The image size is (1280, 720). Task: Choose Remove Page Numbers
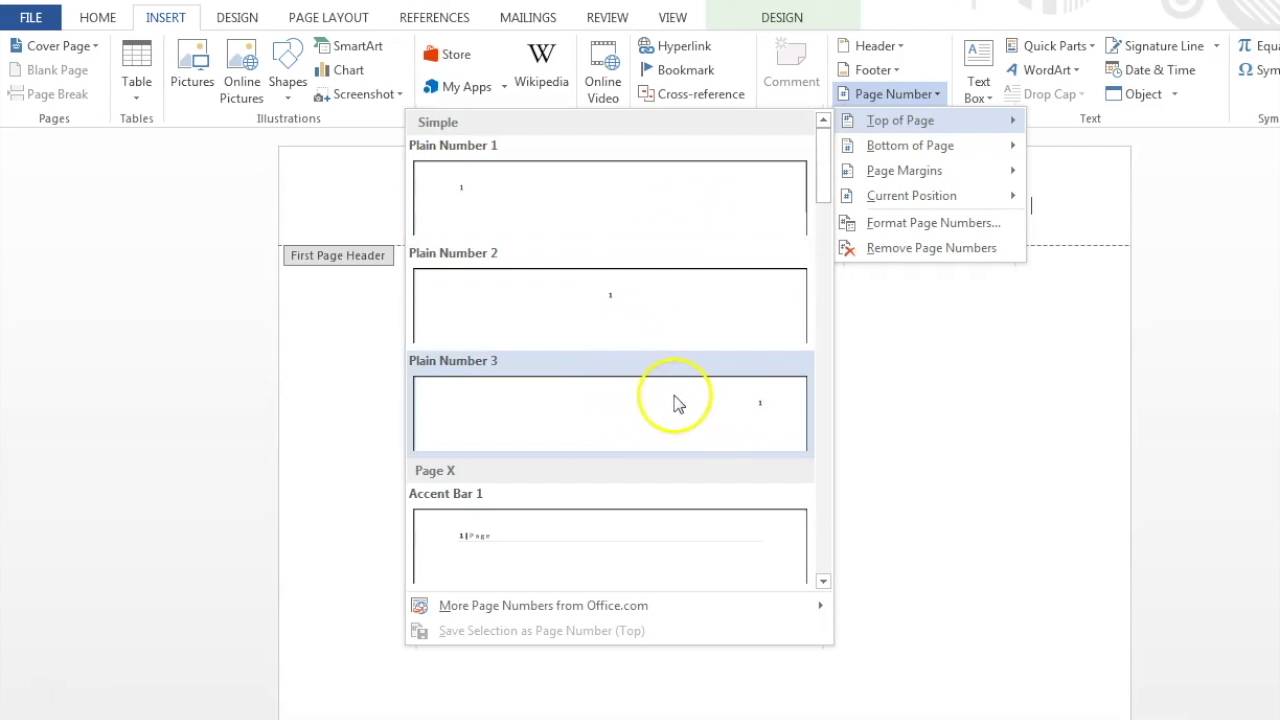pyautogui.click(x=930, y=248)
